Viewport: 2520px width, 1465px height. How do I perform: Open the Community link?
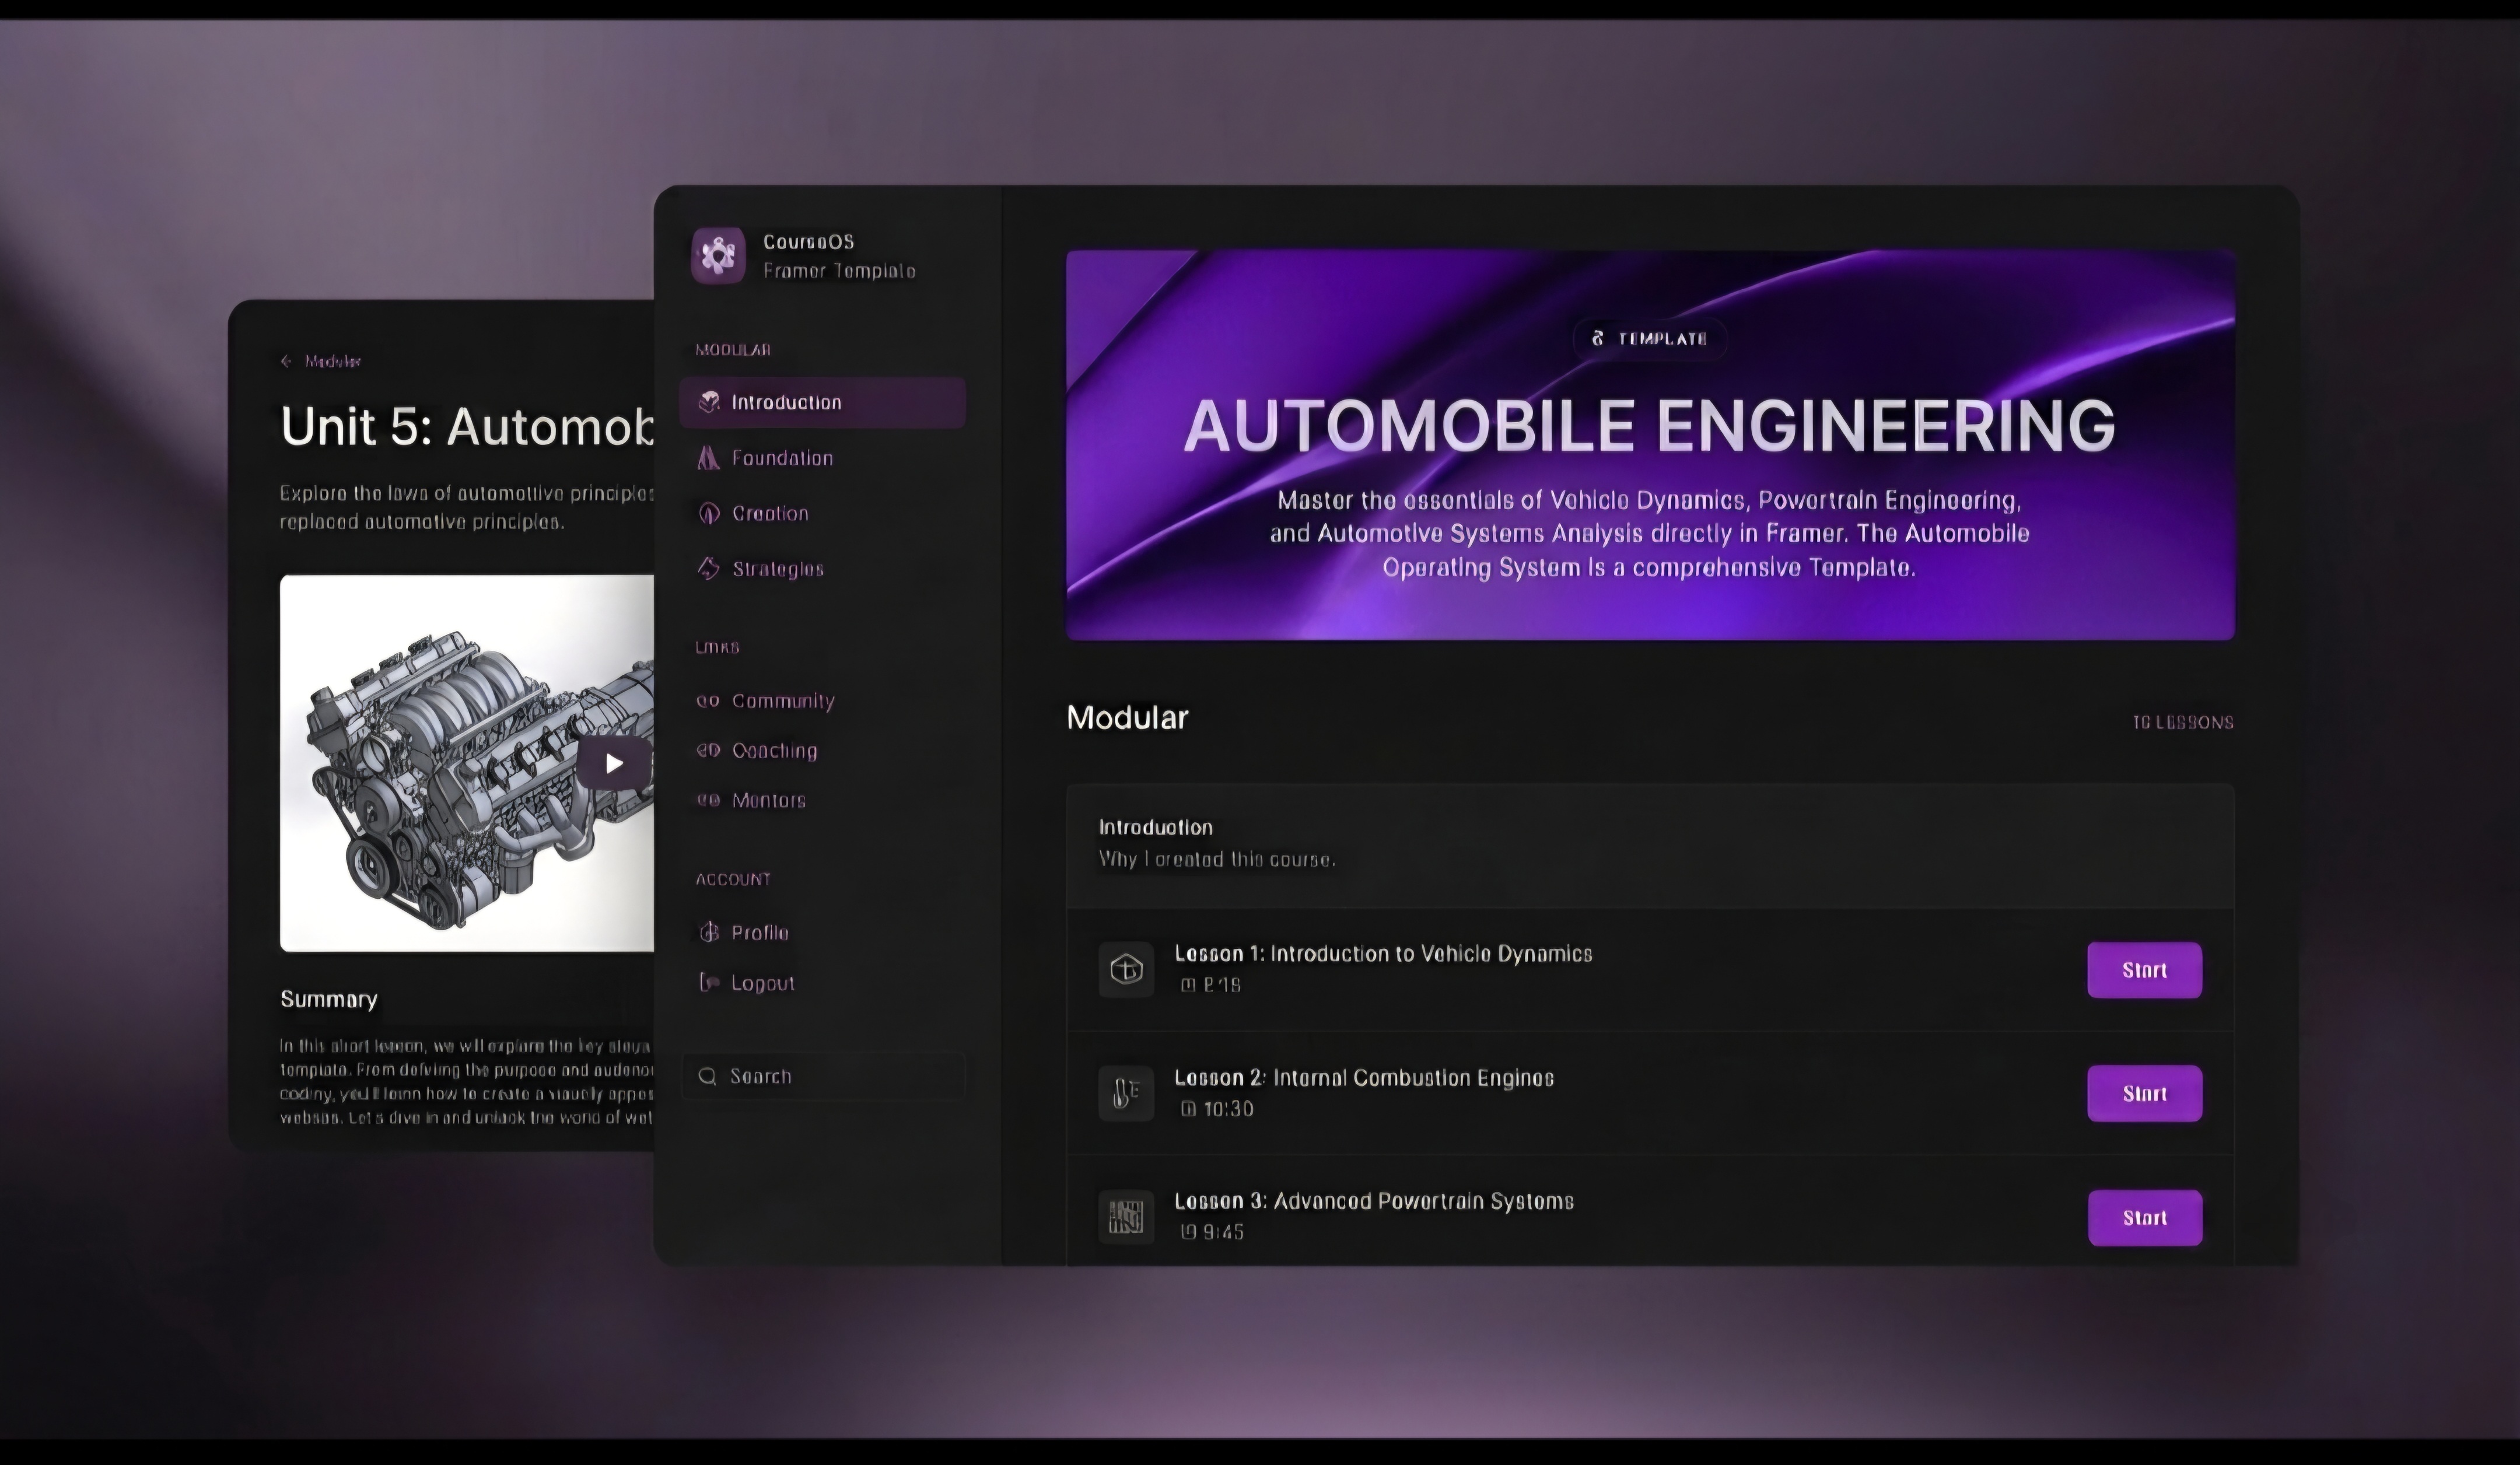pos(783,701)
